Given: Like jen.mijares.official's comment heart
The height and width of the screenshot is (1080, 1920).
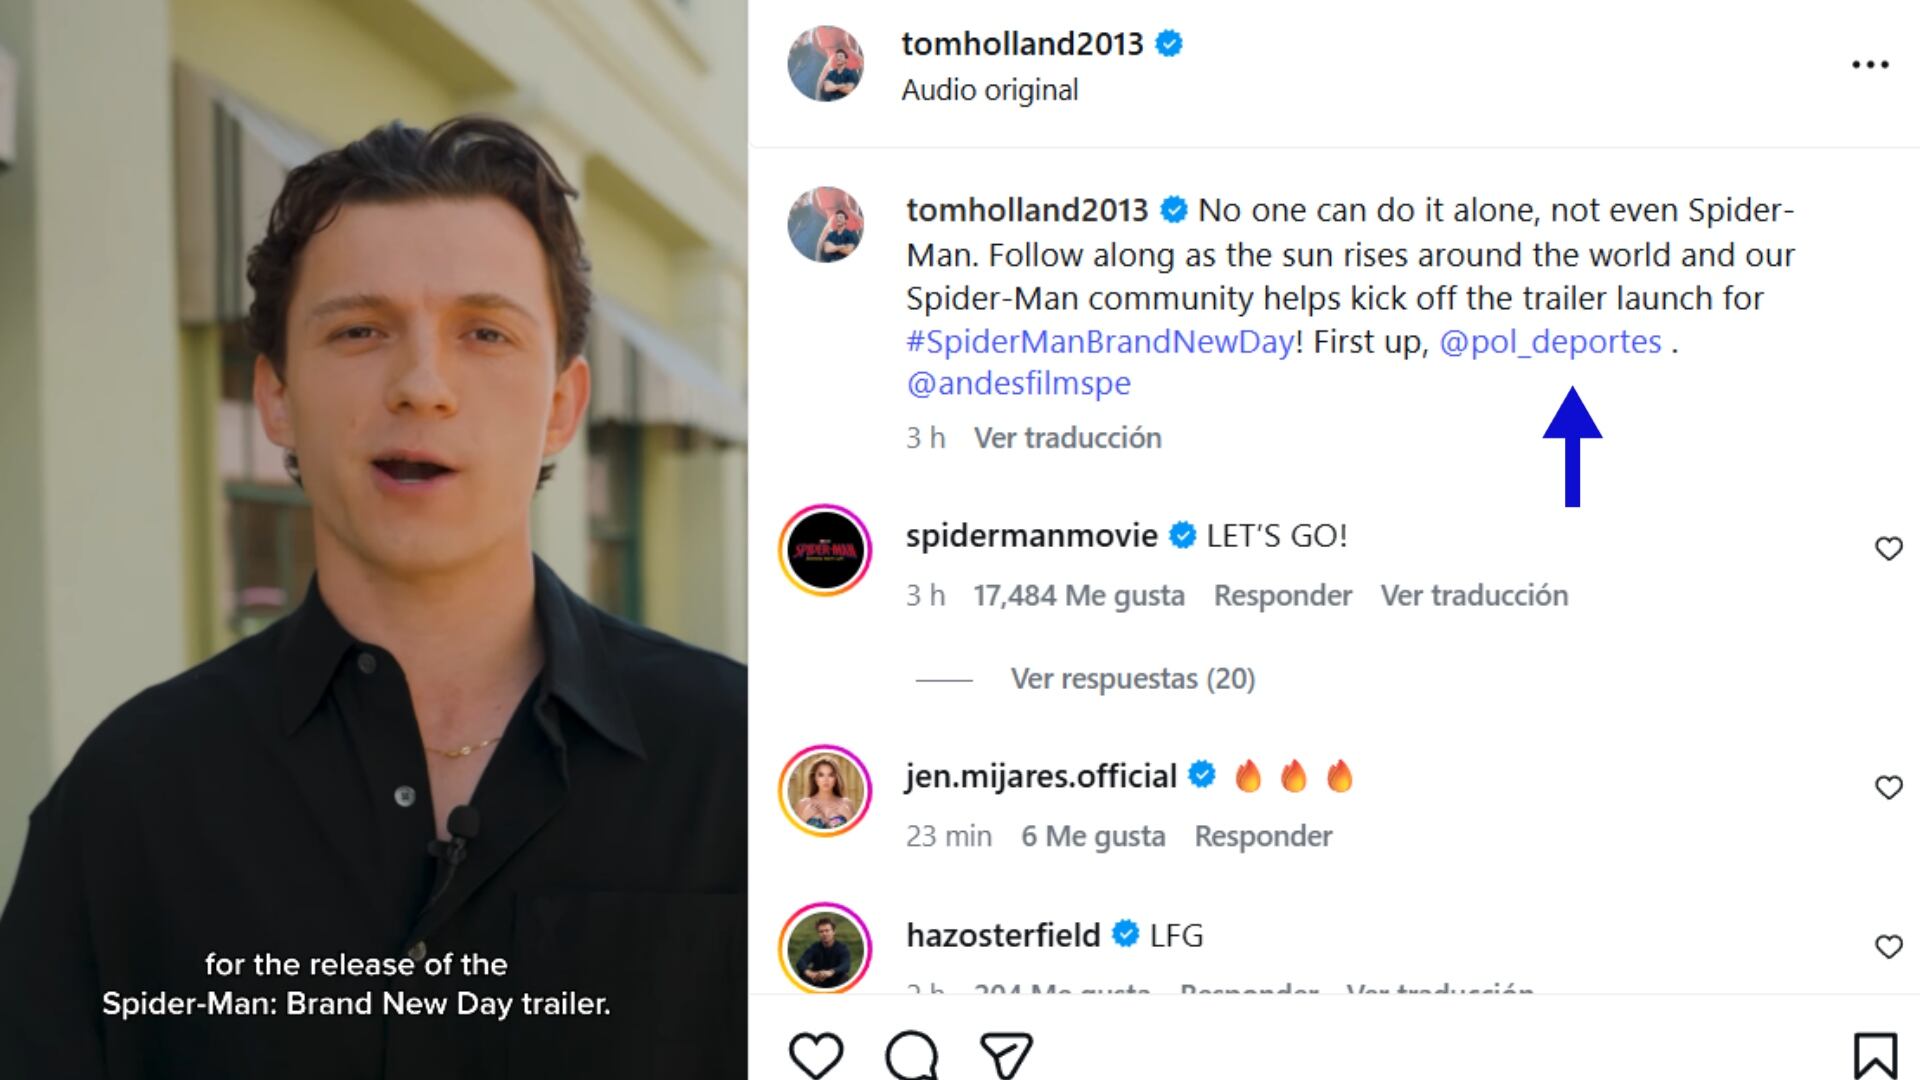Looking at the screenshot, I should click(1889, 788).
